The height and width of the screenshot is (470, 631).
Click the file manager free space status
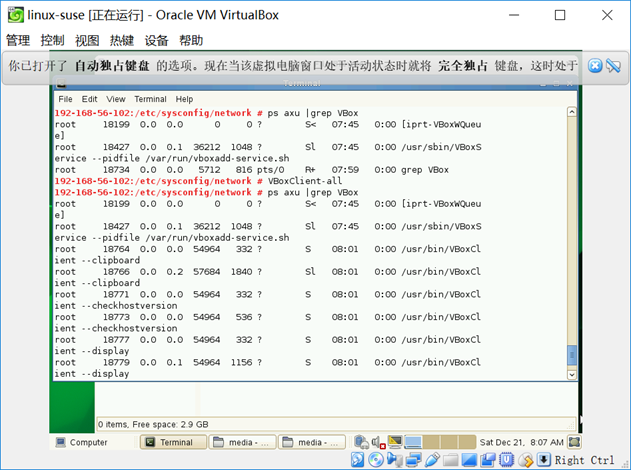153,424
